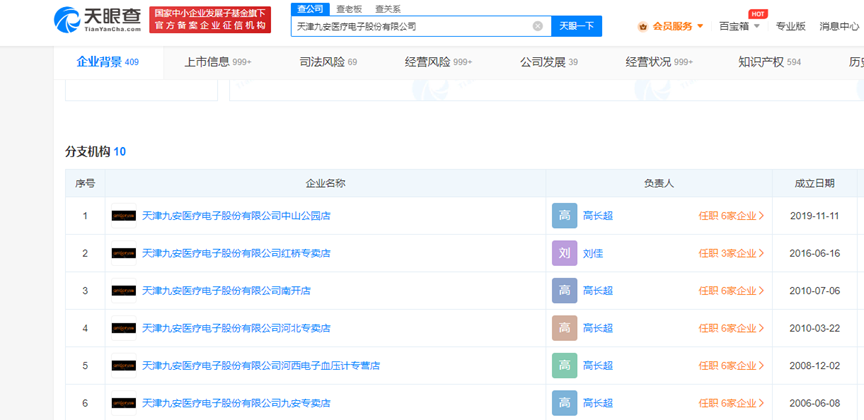Click the crown icon beside 会员服务

(644, 26)
